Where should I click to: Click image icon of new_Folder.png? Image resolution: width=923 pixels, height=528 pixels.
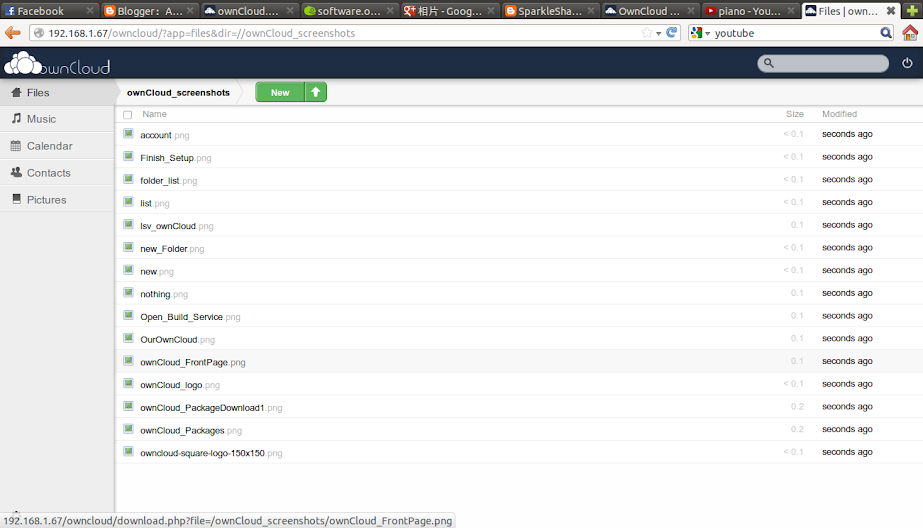128,247
